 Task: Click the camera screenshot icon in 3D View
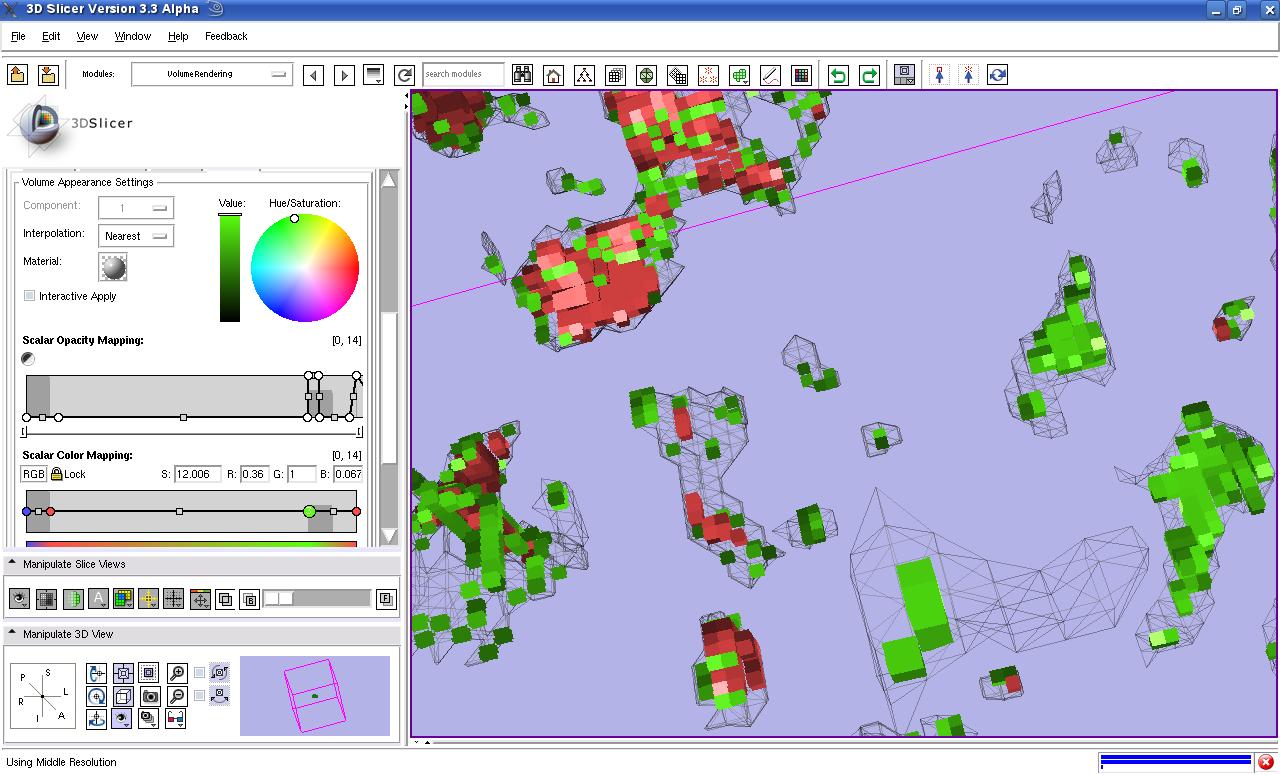(150, 696)
